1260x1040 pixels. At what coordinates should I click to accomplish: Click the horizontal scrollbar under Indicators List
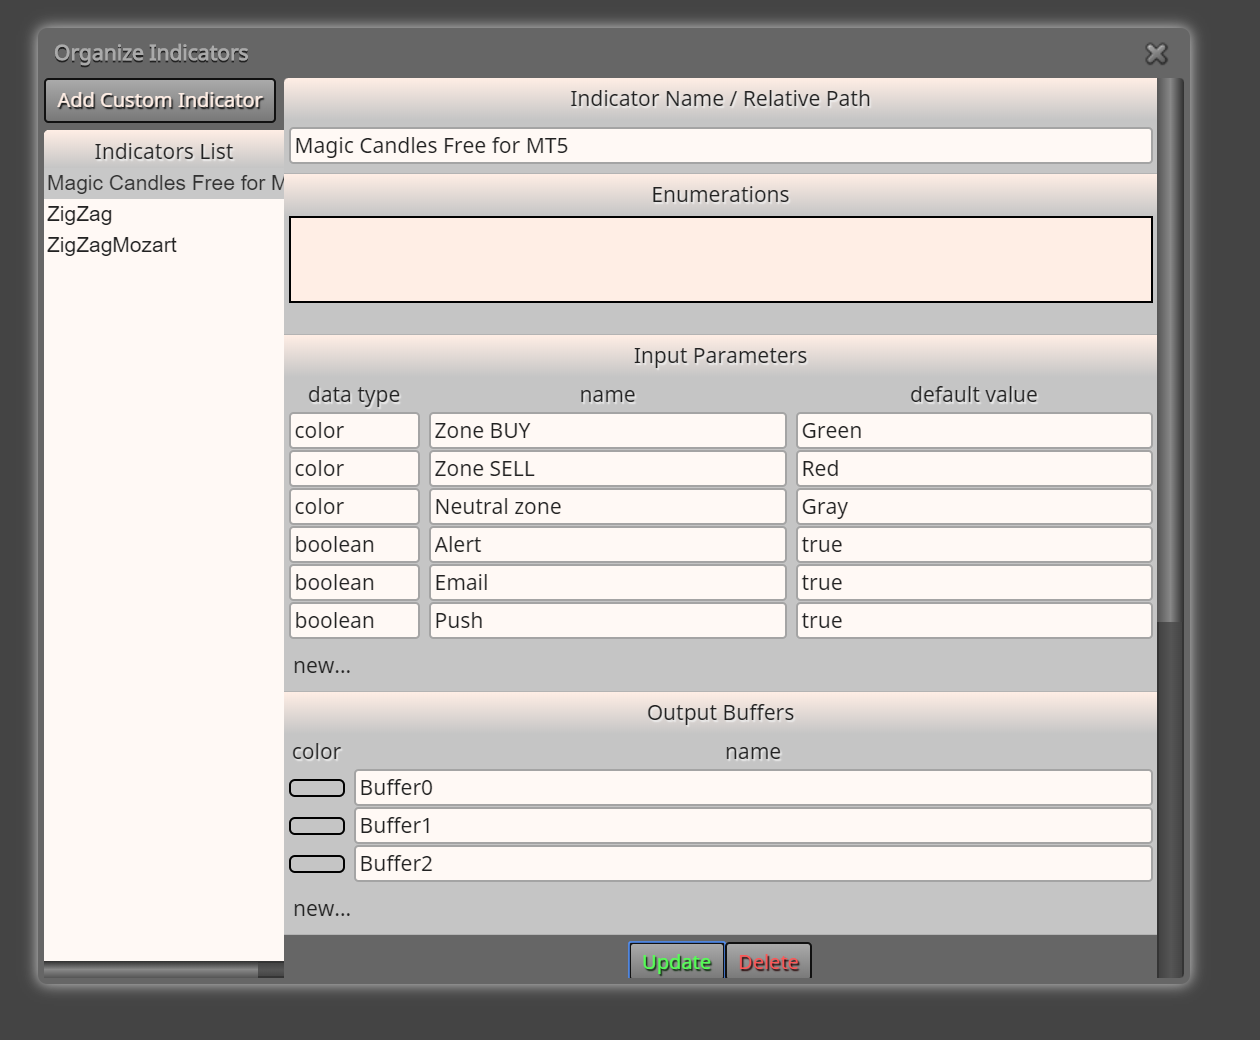pyautogui.click(x=151, y=971)
